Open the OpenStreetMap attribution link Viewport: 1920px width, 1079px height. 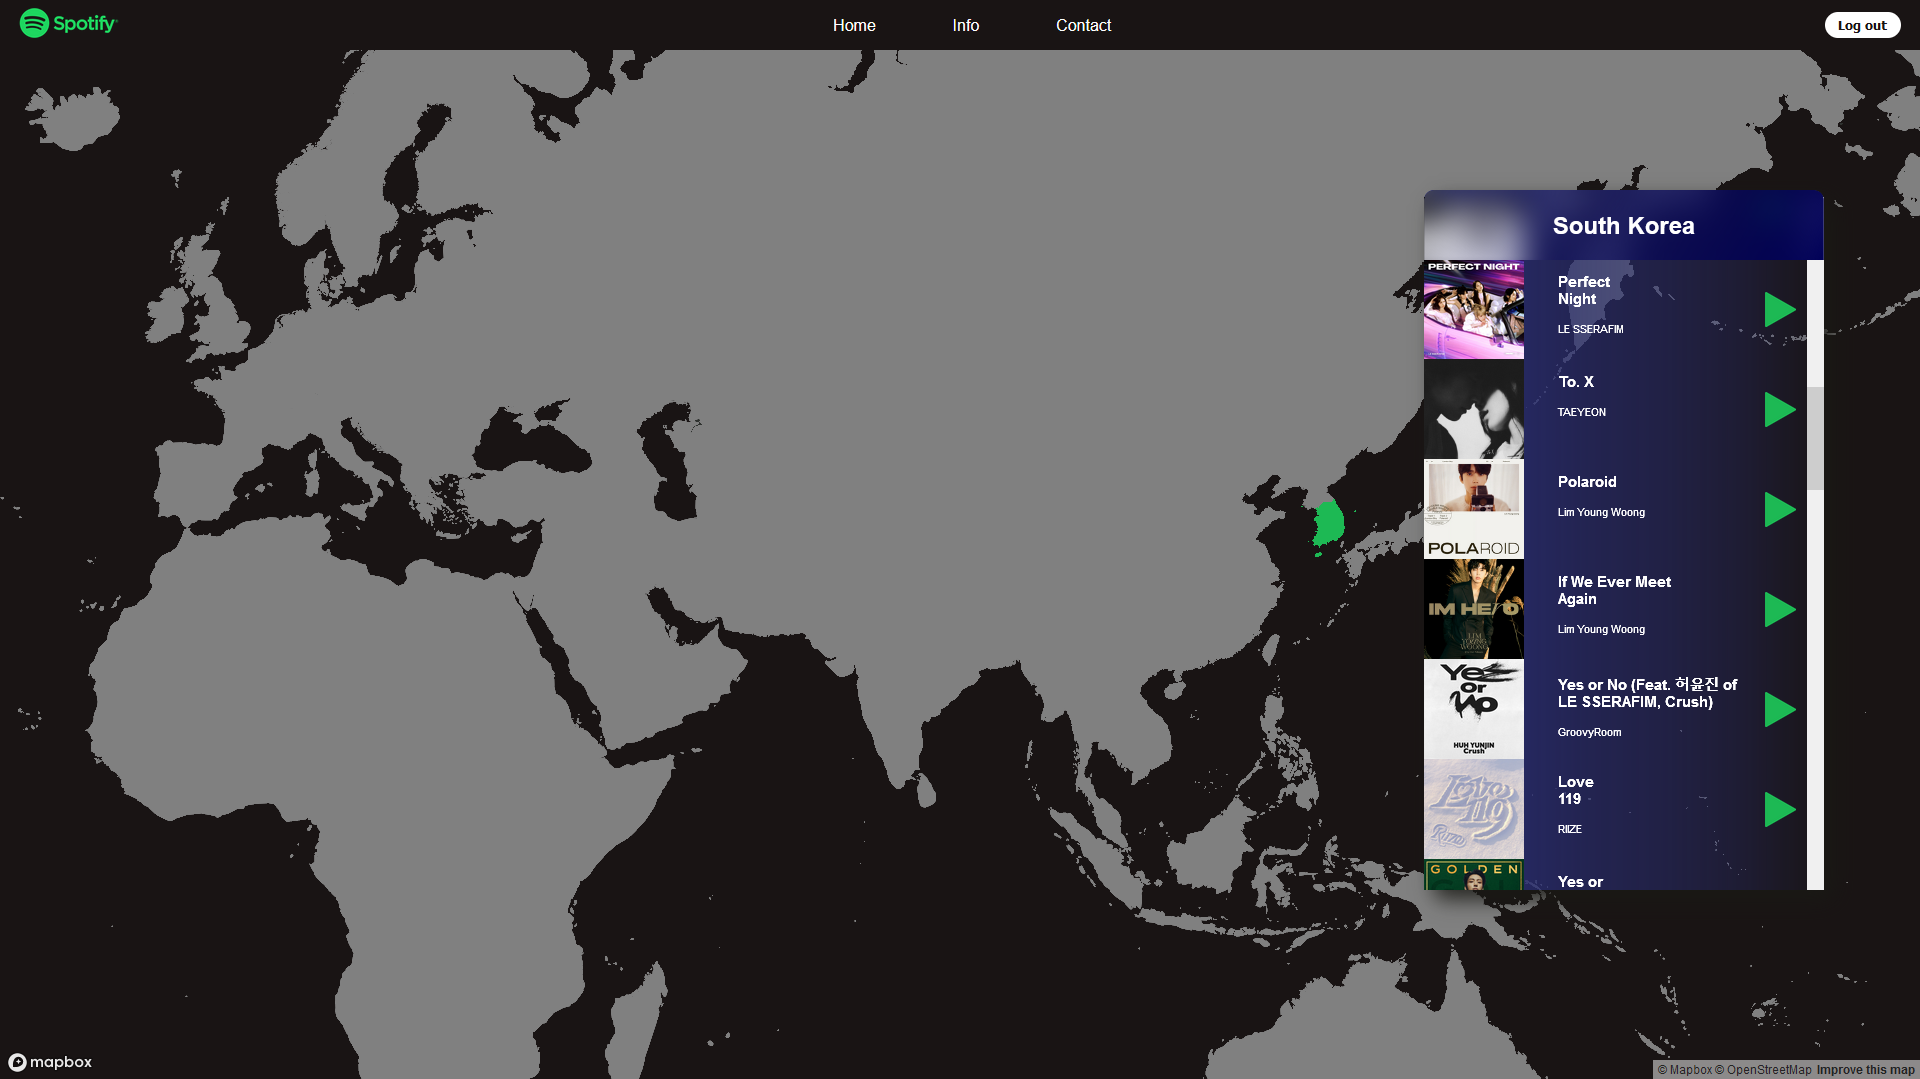pyautogui.click(x=1768, y=1070)
